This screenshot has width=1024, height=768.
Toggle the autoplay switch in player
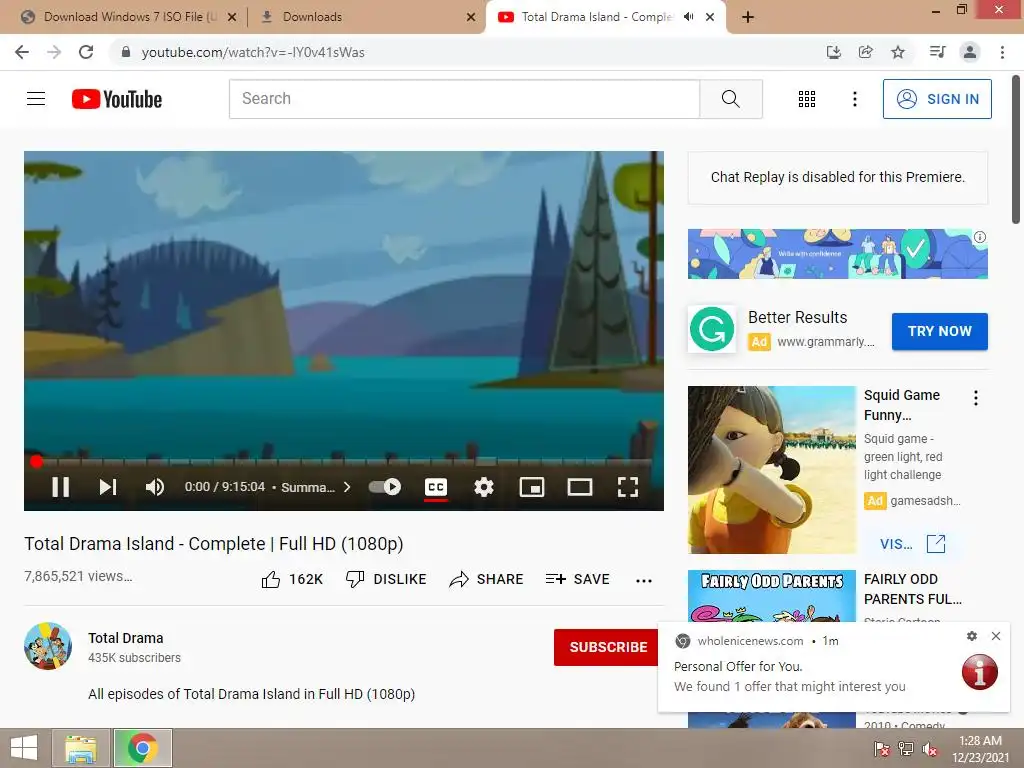(385, 487)
